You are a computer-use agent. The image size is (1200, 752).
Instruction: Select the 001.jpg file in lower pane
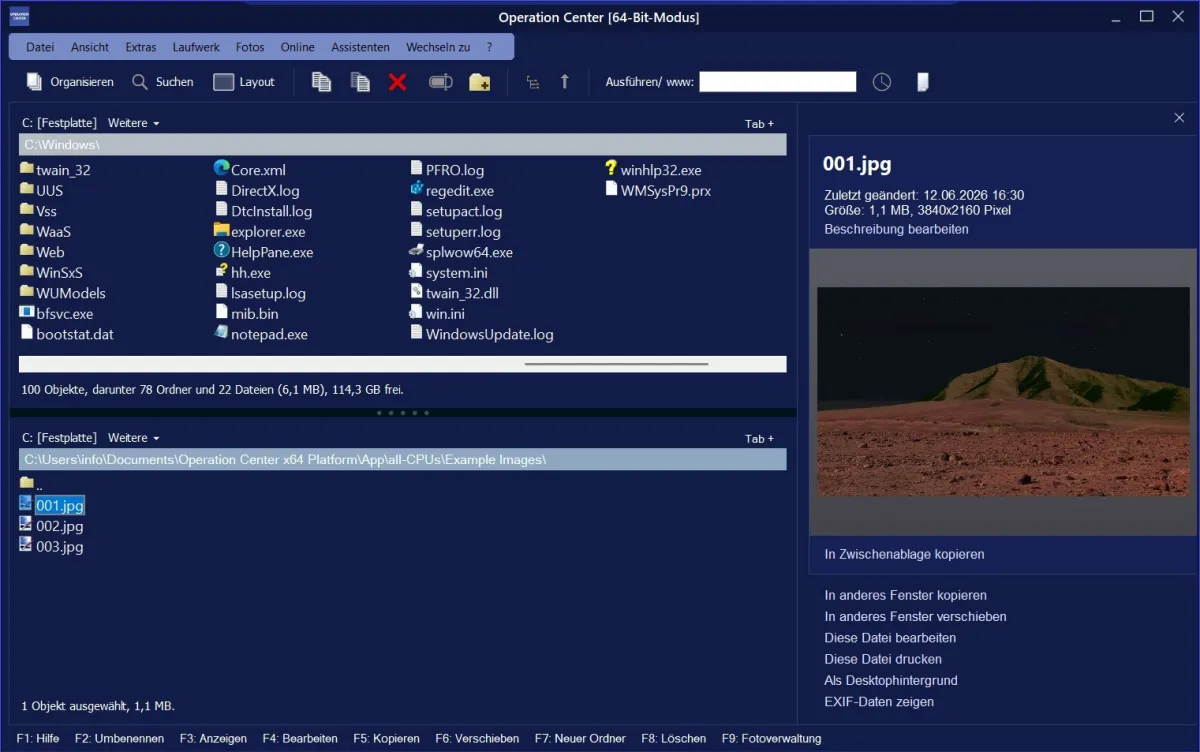[51, 506]
